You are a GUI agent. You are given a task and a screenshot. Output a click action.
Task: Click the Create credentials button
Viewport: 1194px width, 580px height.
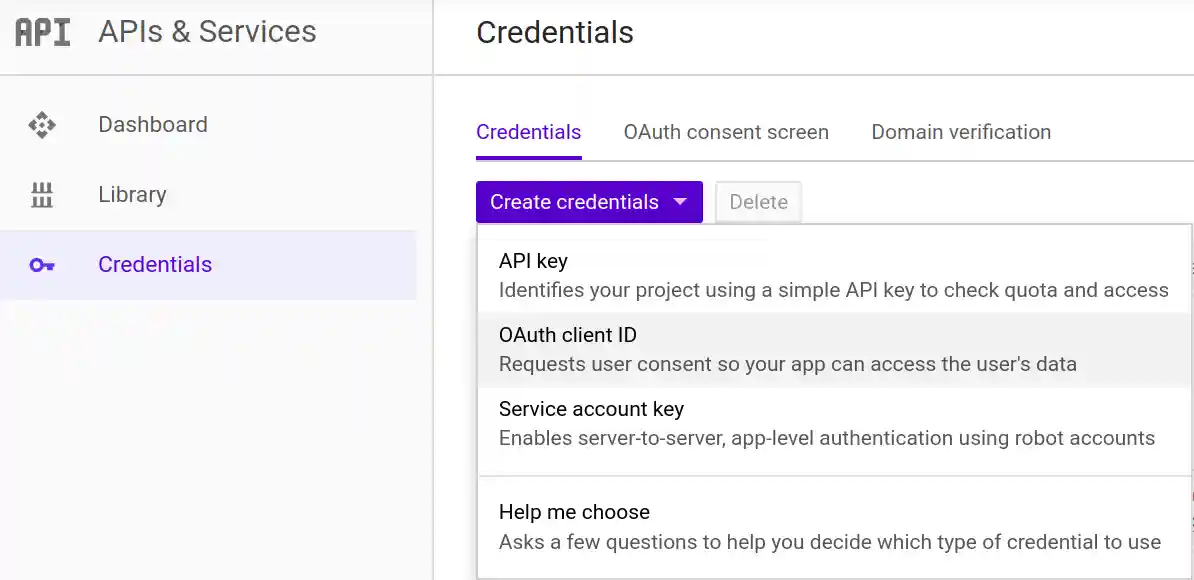coord(573,202)
